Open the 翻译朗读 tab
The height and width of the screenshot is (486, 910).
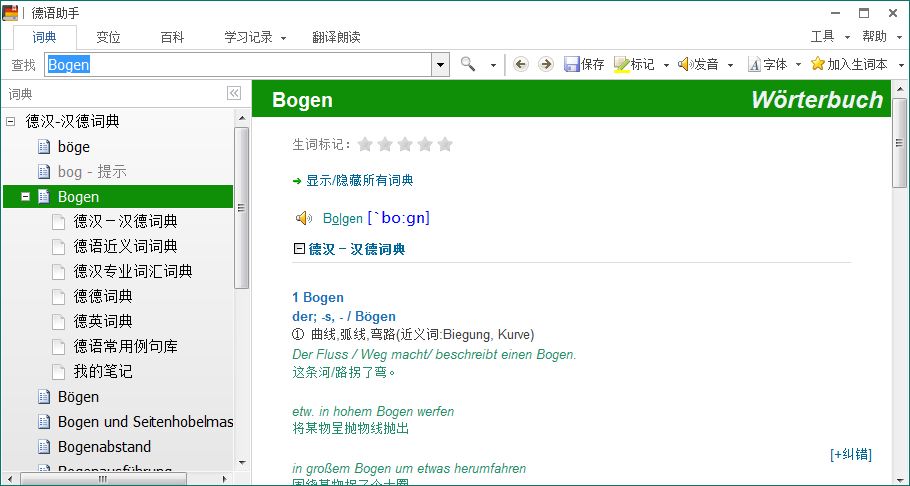336,37
